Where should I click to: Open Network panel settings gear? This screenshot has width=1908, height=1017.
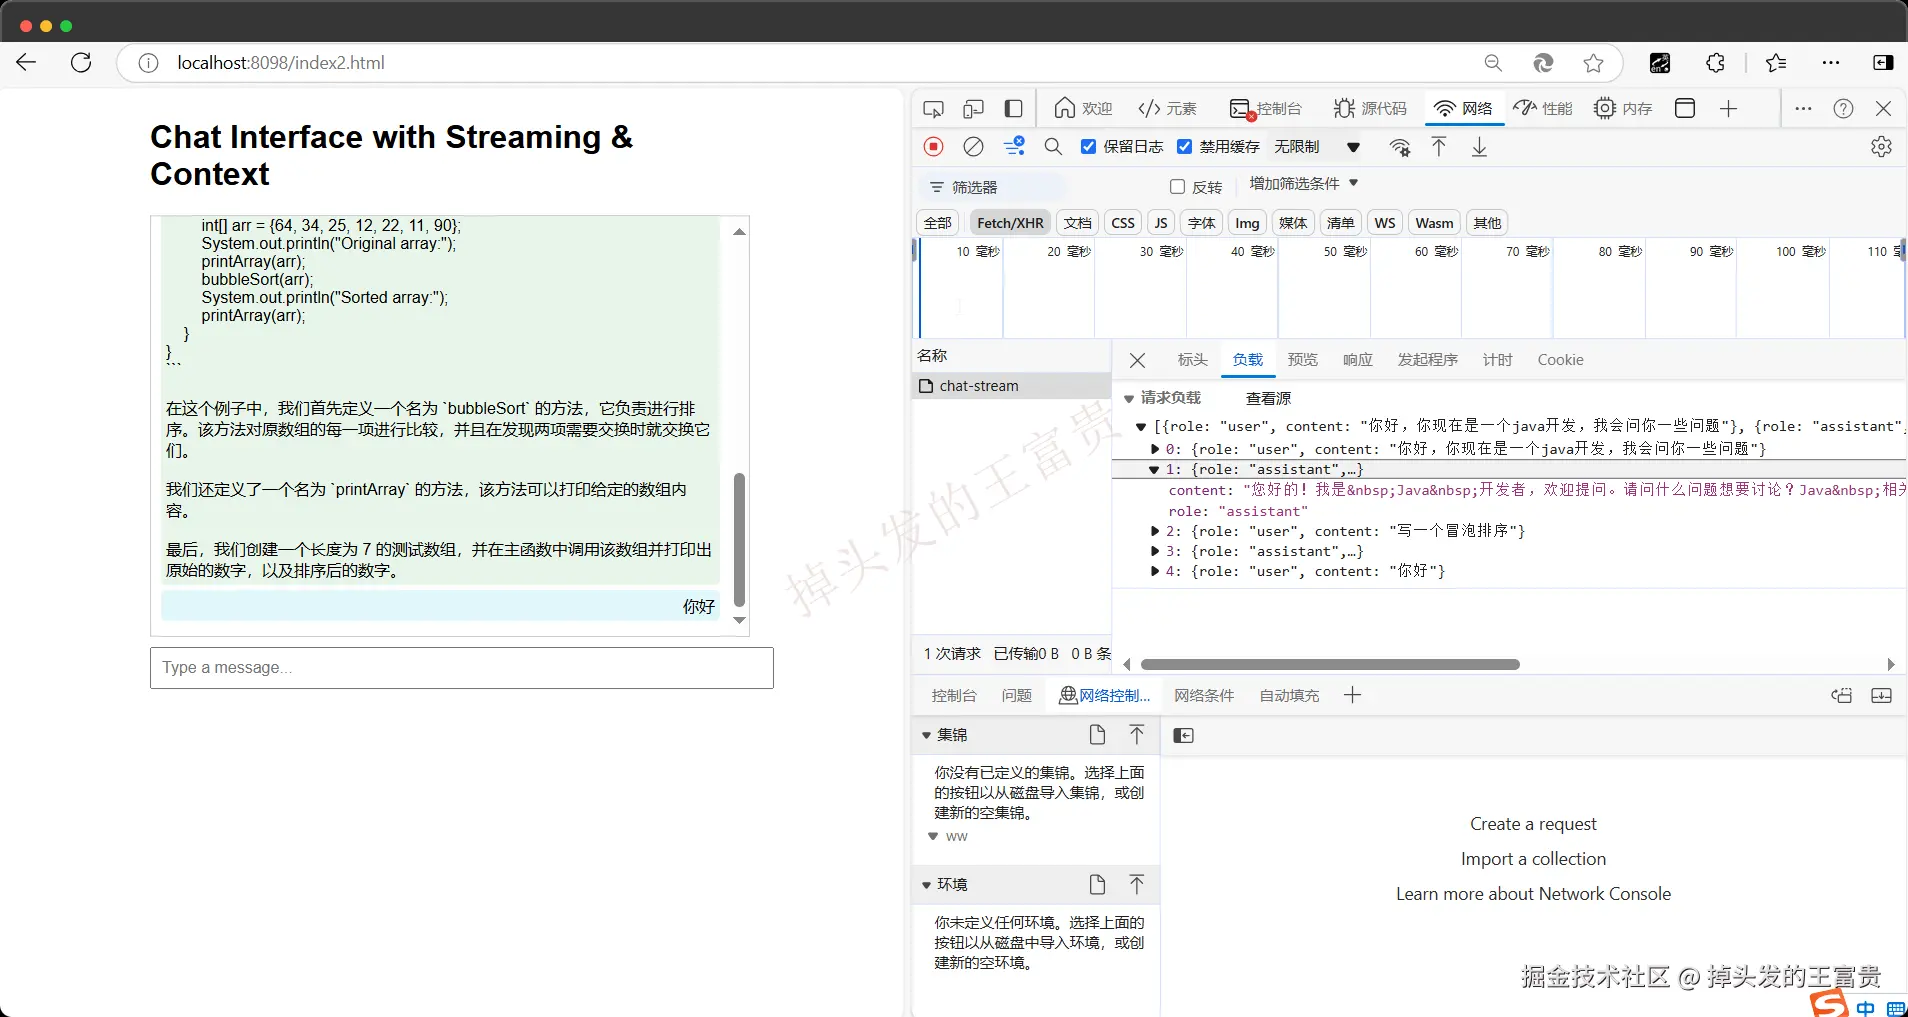pos(1881,147)
